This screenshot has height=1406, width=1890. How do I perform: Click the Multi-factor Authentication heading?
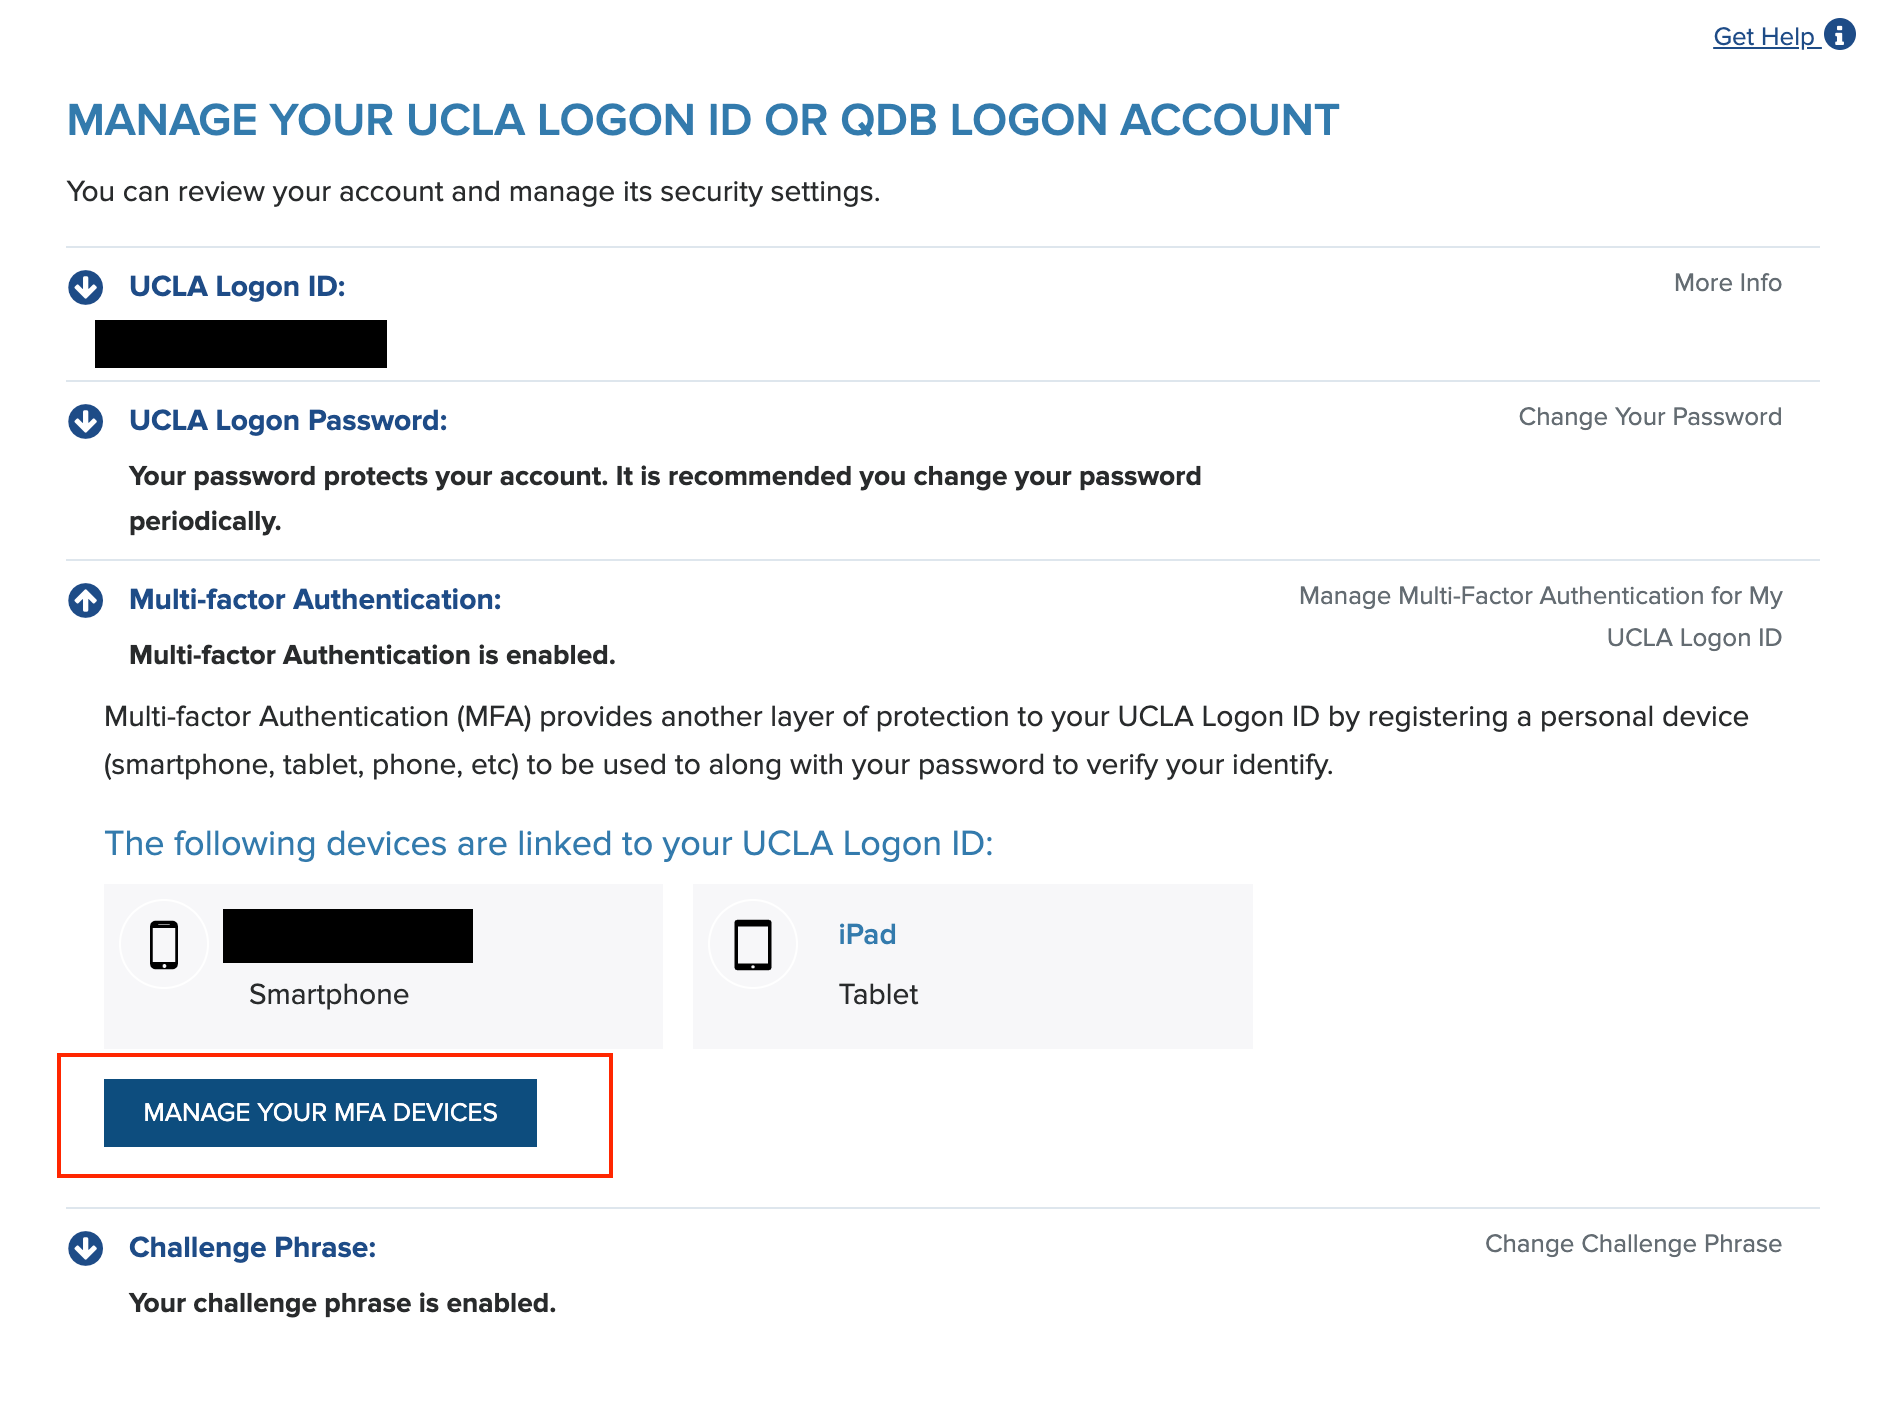tap(315, 600)
